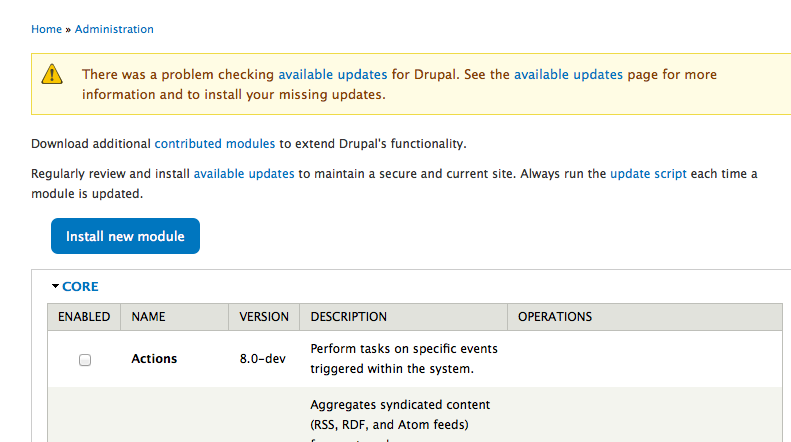Click the NAME column header
This screenshot has height=442, width=791.
pyautogui.click(x=148, y=317)
